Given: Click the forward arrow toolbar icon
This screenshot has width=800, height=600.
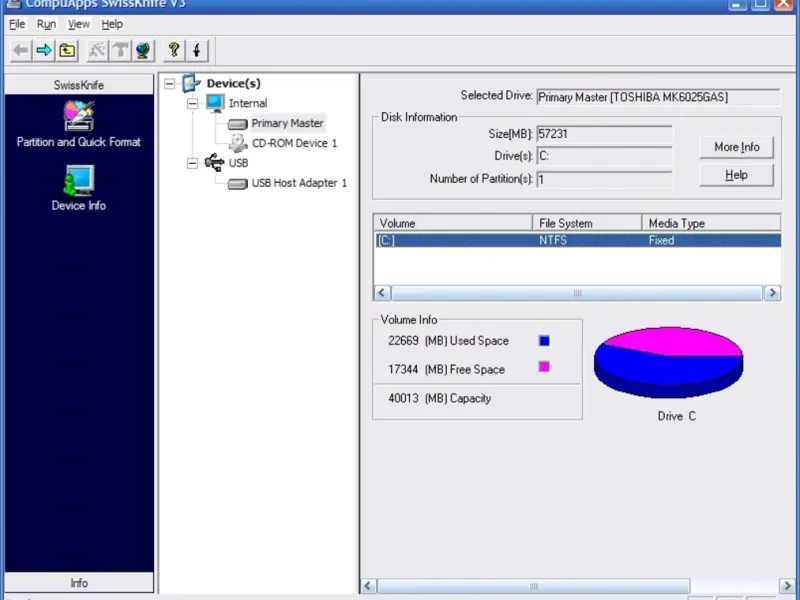Looking at the screenshot, I should (44, 51).
